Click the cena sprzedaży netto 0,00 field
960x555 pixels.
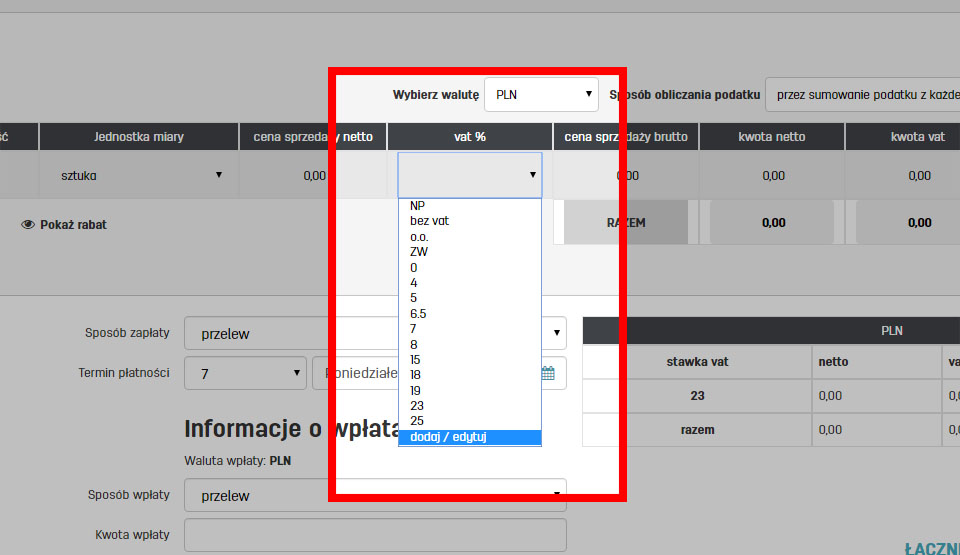click(313, 176)
